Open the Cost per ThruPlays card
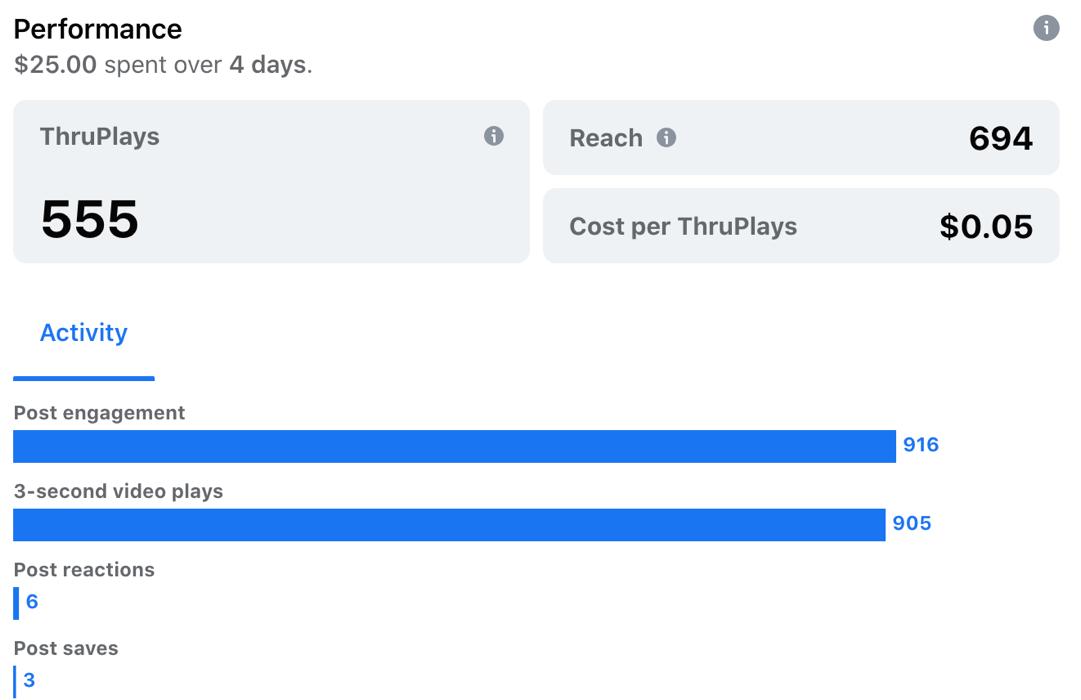 tap(801, 226)
